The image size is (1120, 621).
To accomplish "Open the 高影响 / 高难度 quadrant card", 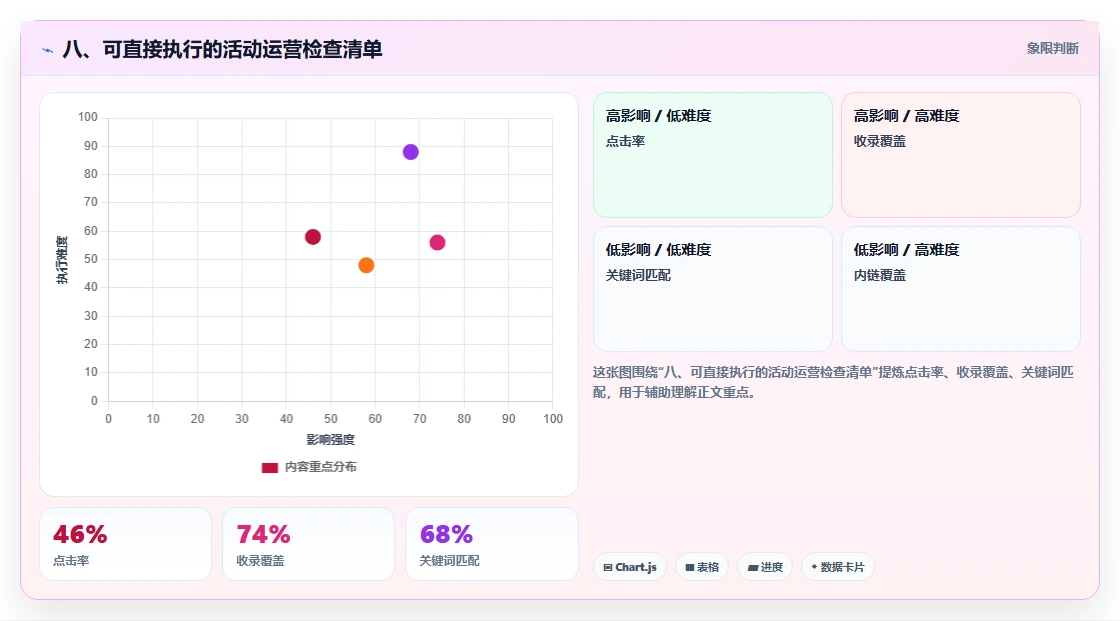I will click(x=961, y=155).
